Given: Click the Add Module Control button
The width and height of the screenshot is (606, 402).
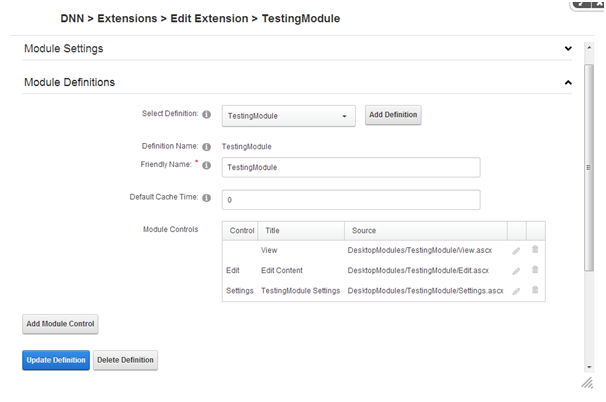Looking at the screenshot, I should (60, 324).
